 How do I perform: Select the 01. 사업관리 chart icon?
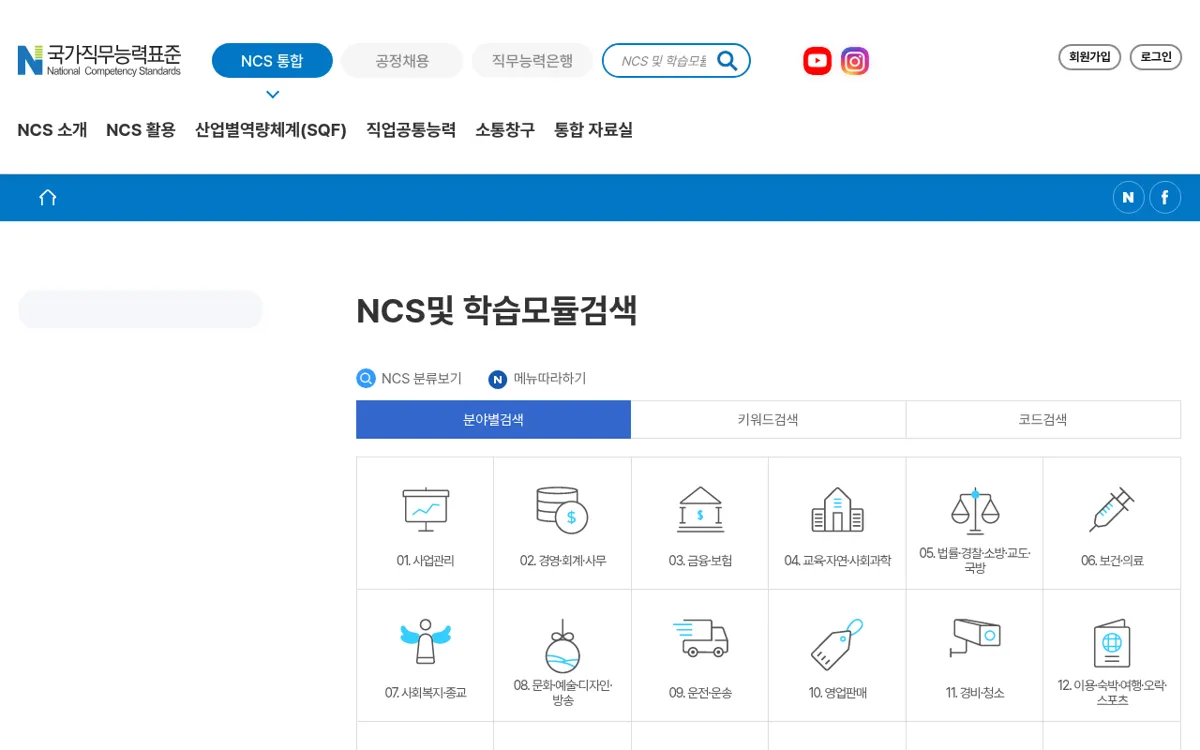[x=425, y=509]
